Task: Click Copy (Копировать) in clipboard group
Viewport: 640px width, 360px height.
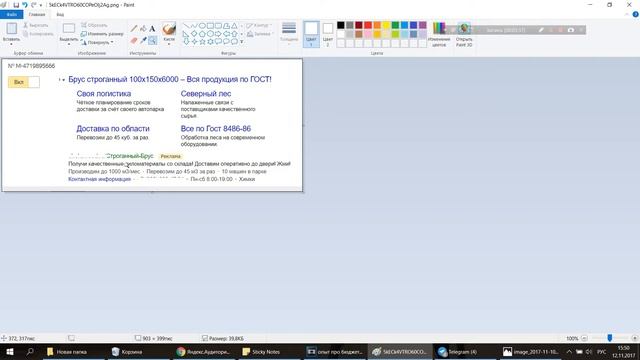Action: [x=38, y=34]
